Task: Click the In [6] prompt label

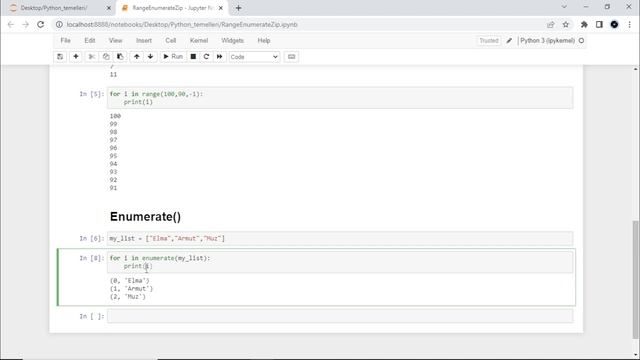Action: [x=92, y=238]
